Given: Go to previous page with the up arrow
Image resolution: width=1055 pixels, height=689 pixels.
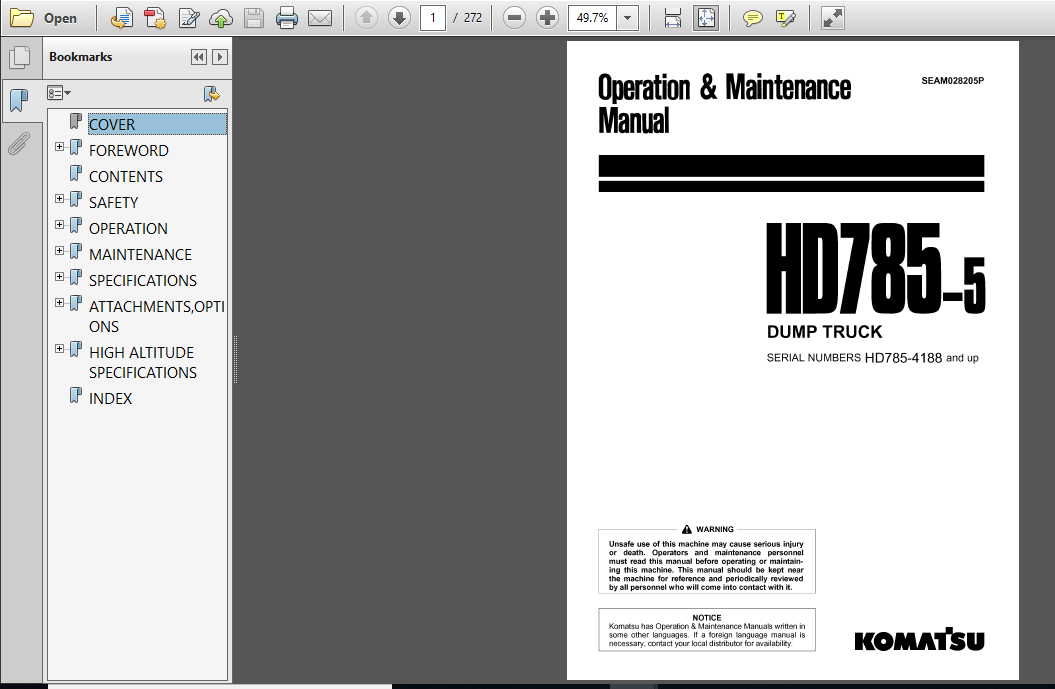Looking at the screenshot, I should pos(366,18).
